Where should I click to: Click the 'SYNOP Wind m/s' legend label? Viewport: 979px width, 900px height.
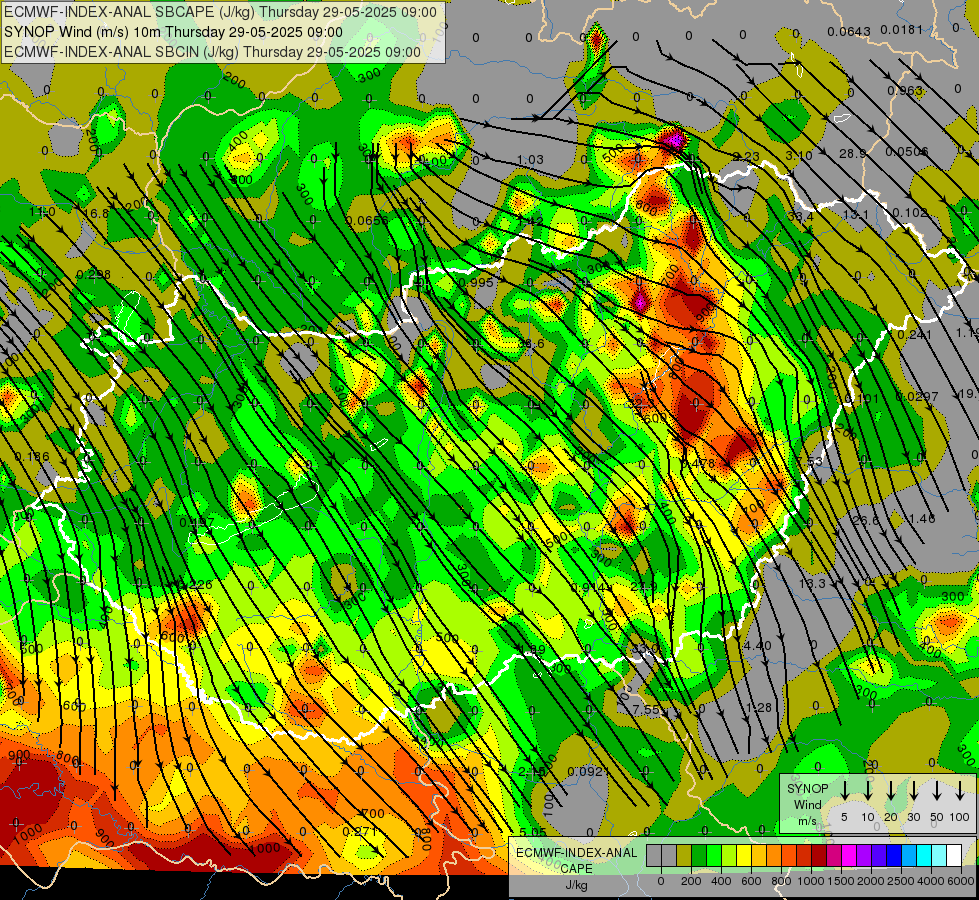[807, 804]
